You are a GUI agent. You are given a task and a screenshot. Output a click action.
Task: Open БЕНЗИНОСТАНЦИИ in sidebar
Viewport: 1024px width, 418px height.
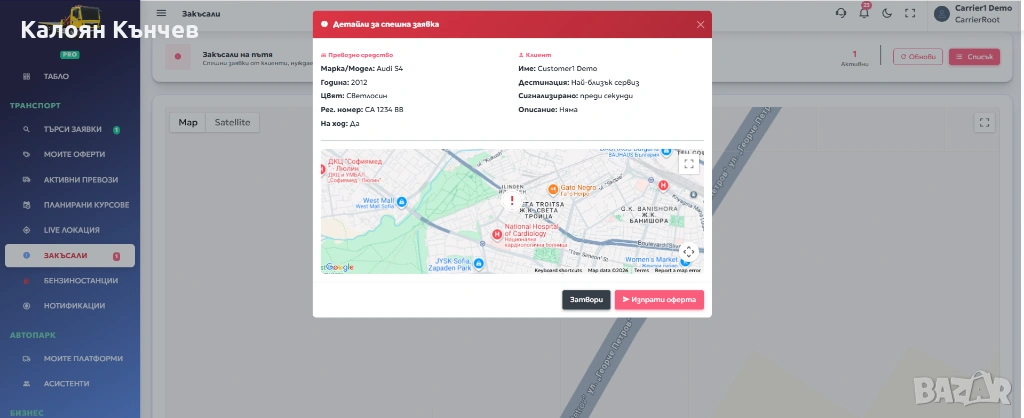click(x=70, y=280)
